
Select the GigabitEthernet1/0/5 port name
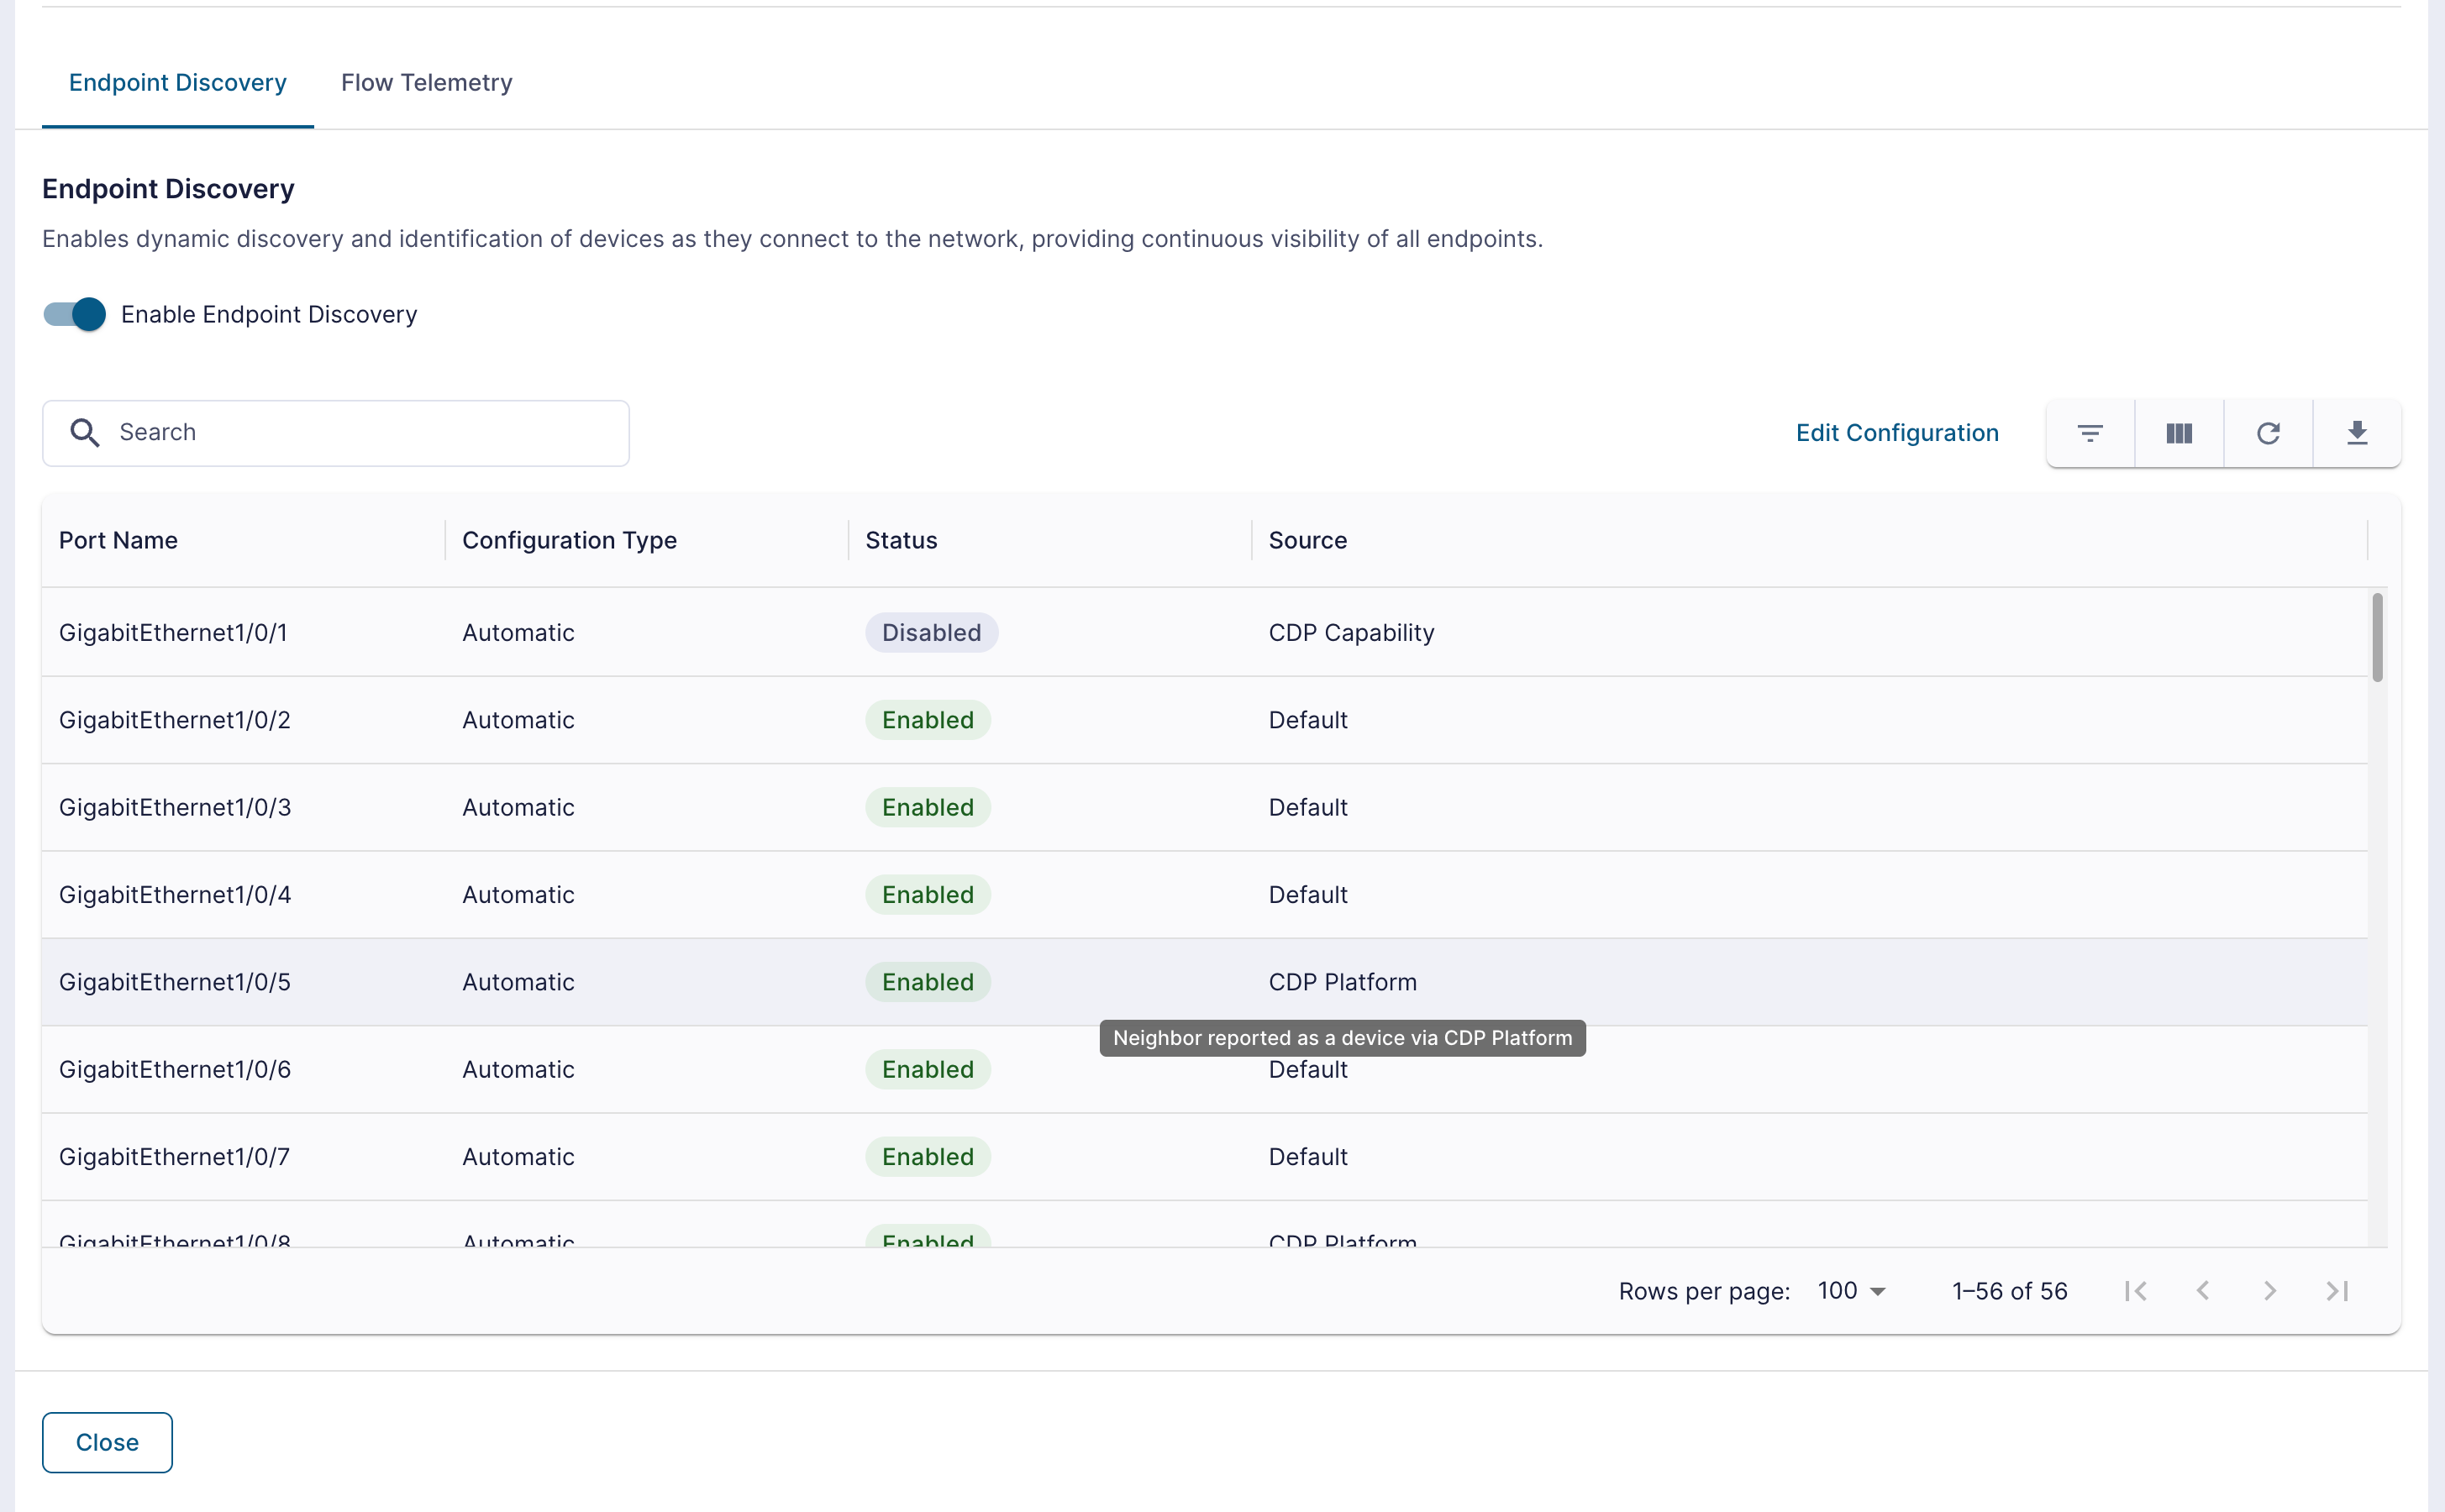point(175,982)
